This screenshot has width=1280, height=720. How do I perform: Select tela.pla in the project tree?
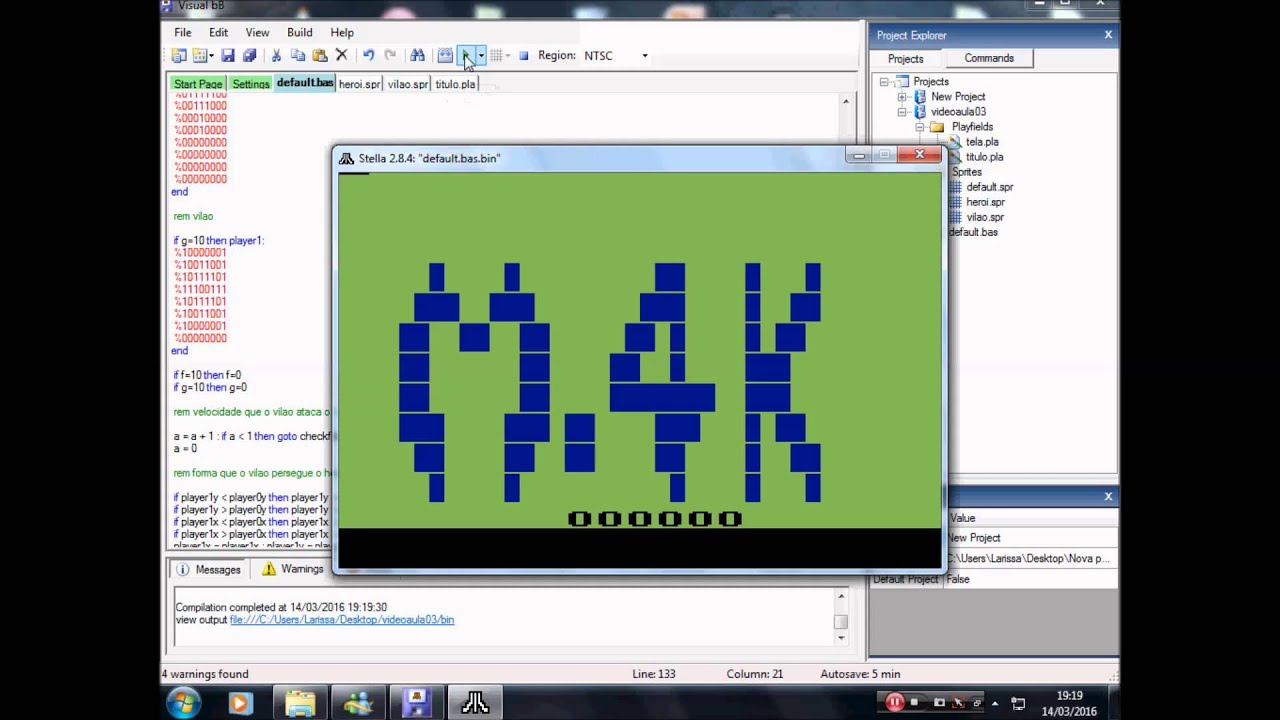tap(982, 142)
